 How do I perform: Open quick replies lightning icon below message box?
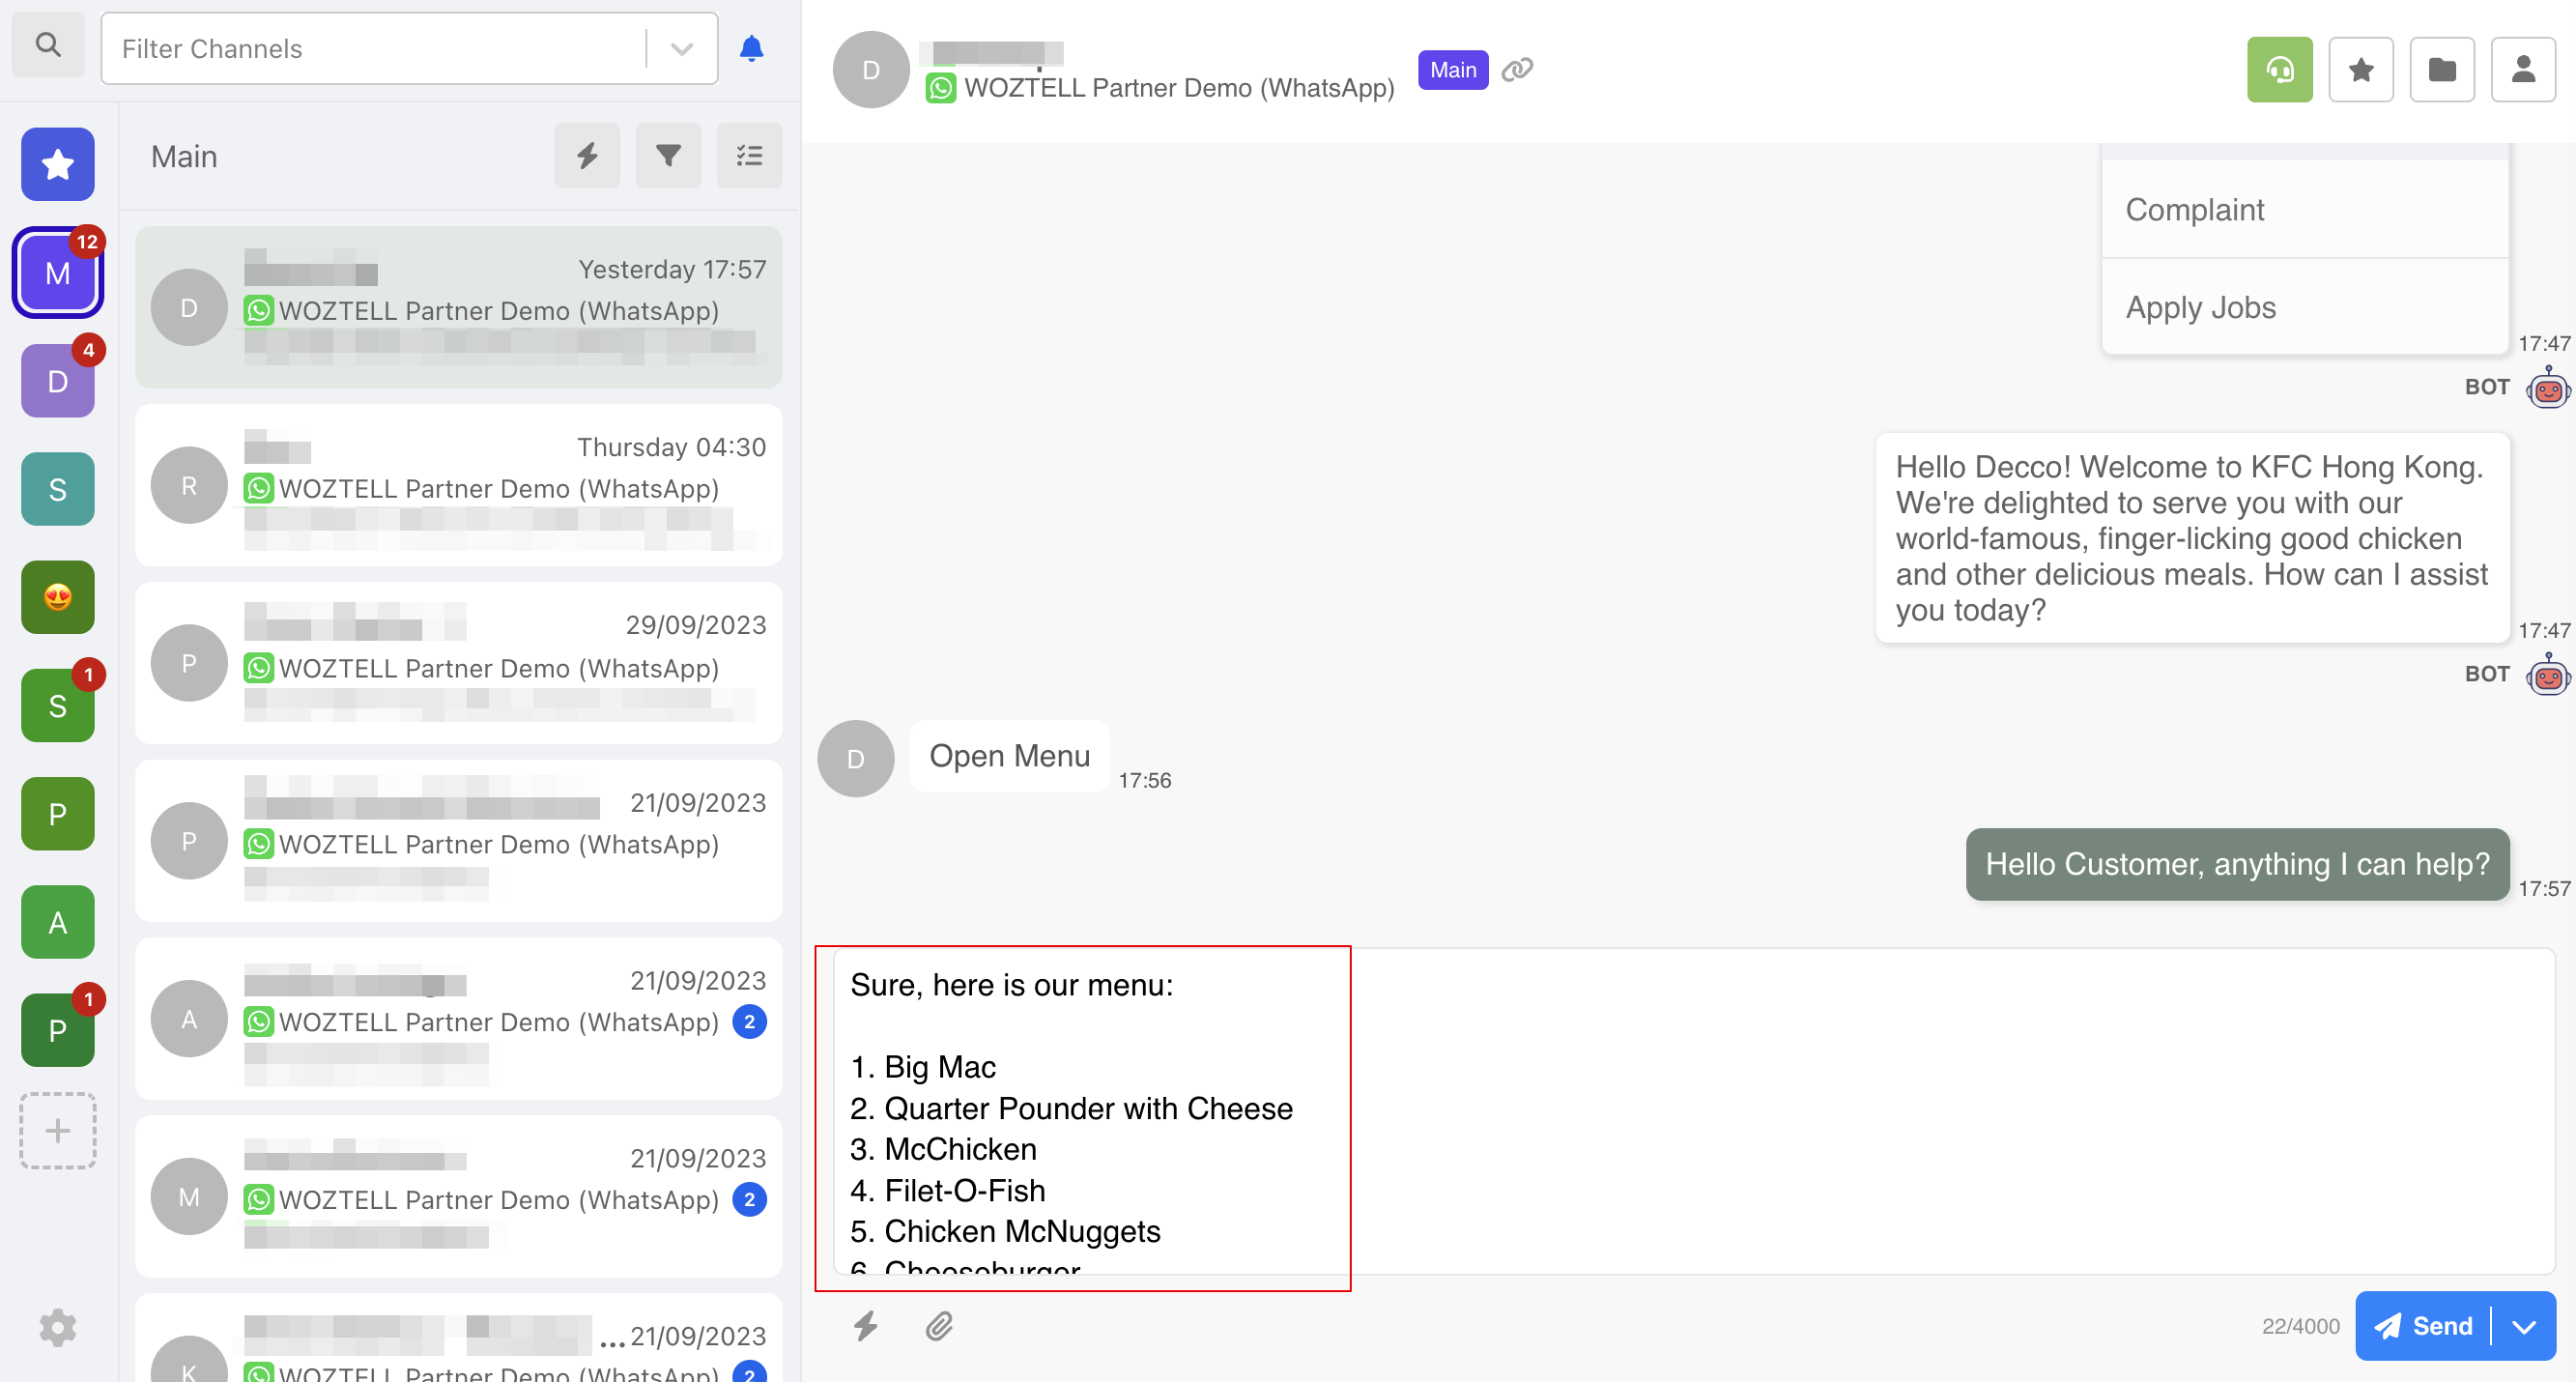(865, 1326)
